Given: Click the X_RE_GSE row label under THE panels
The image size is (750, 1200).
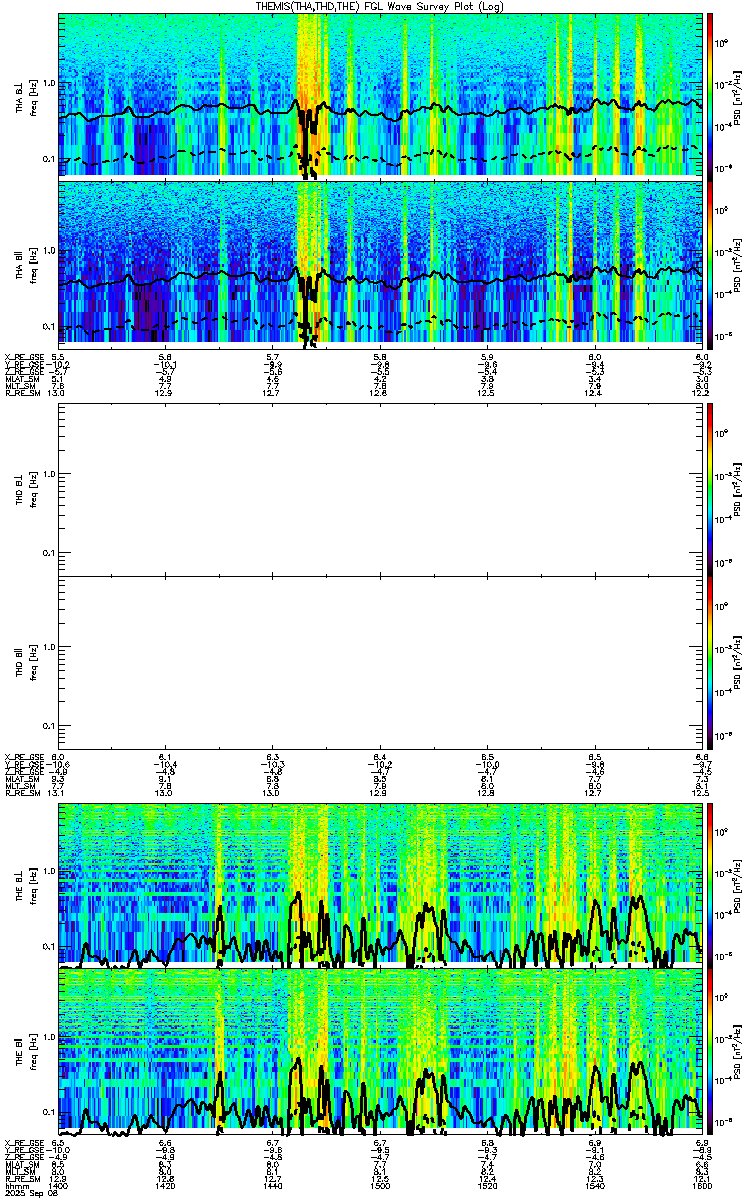Looking at the screenshot, I should click(x=23, y=1141).
